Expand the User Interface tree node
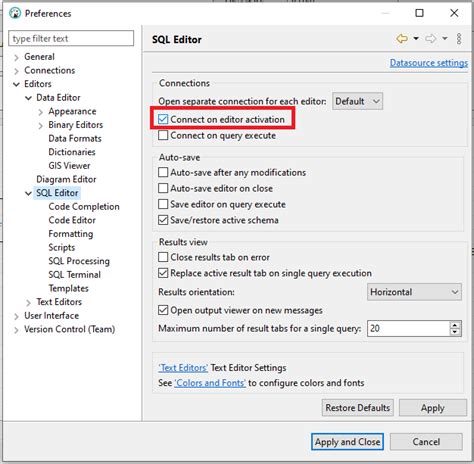Viewport: 474px width, 464px height. [x=16, y=316]
